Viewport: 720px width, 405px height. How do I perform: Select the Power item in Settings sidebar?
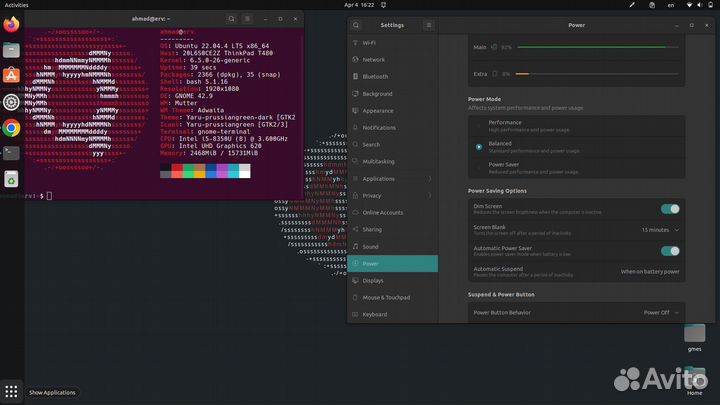click(393, 264)
